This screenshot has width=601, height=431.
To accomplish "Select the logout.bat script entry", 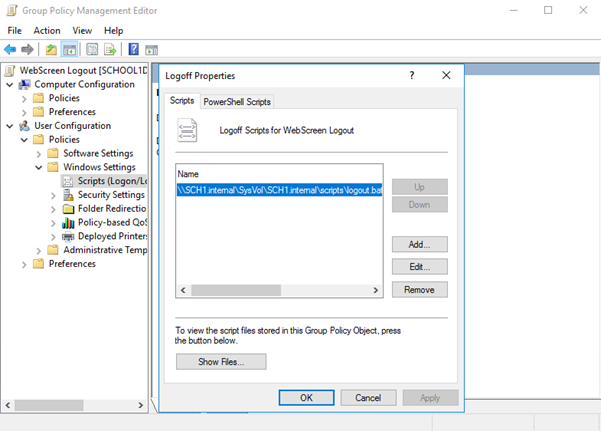I will coord(279,189).
